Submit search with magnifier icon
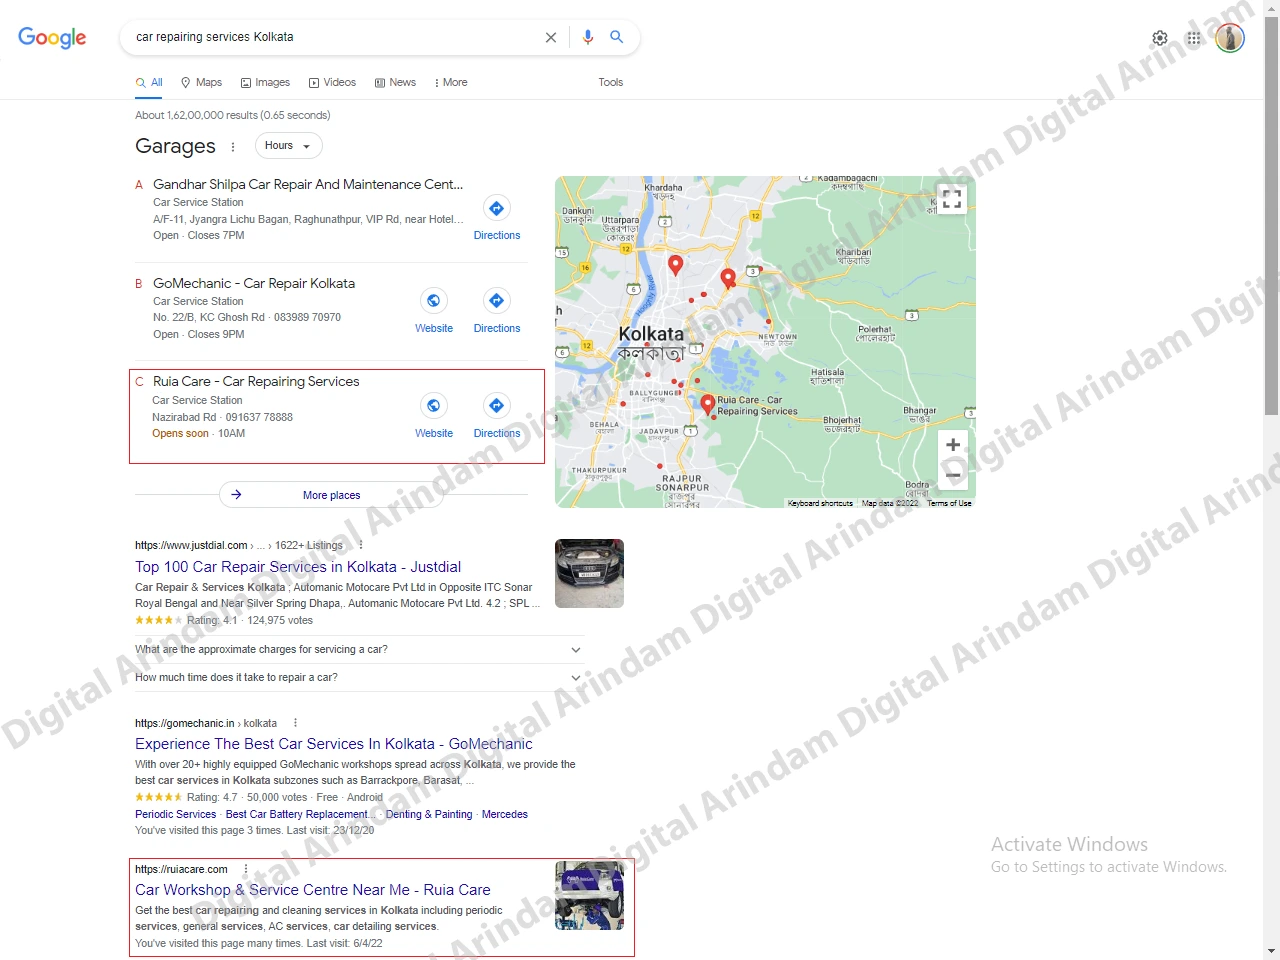Viewport: 1280px width, 960px height. point(617,37)
